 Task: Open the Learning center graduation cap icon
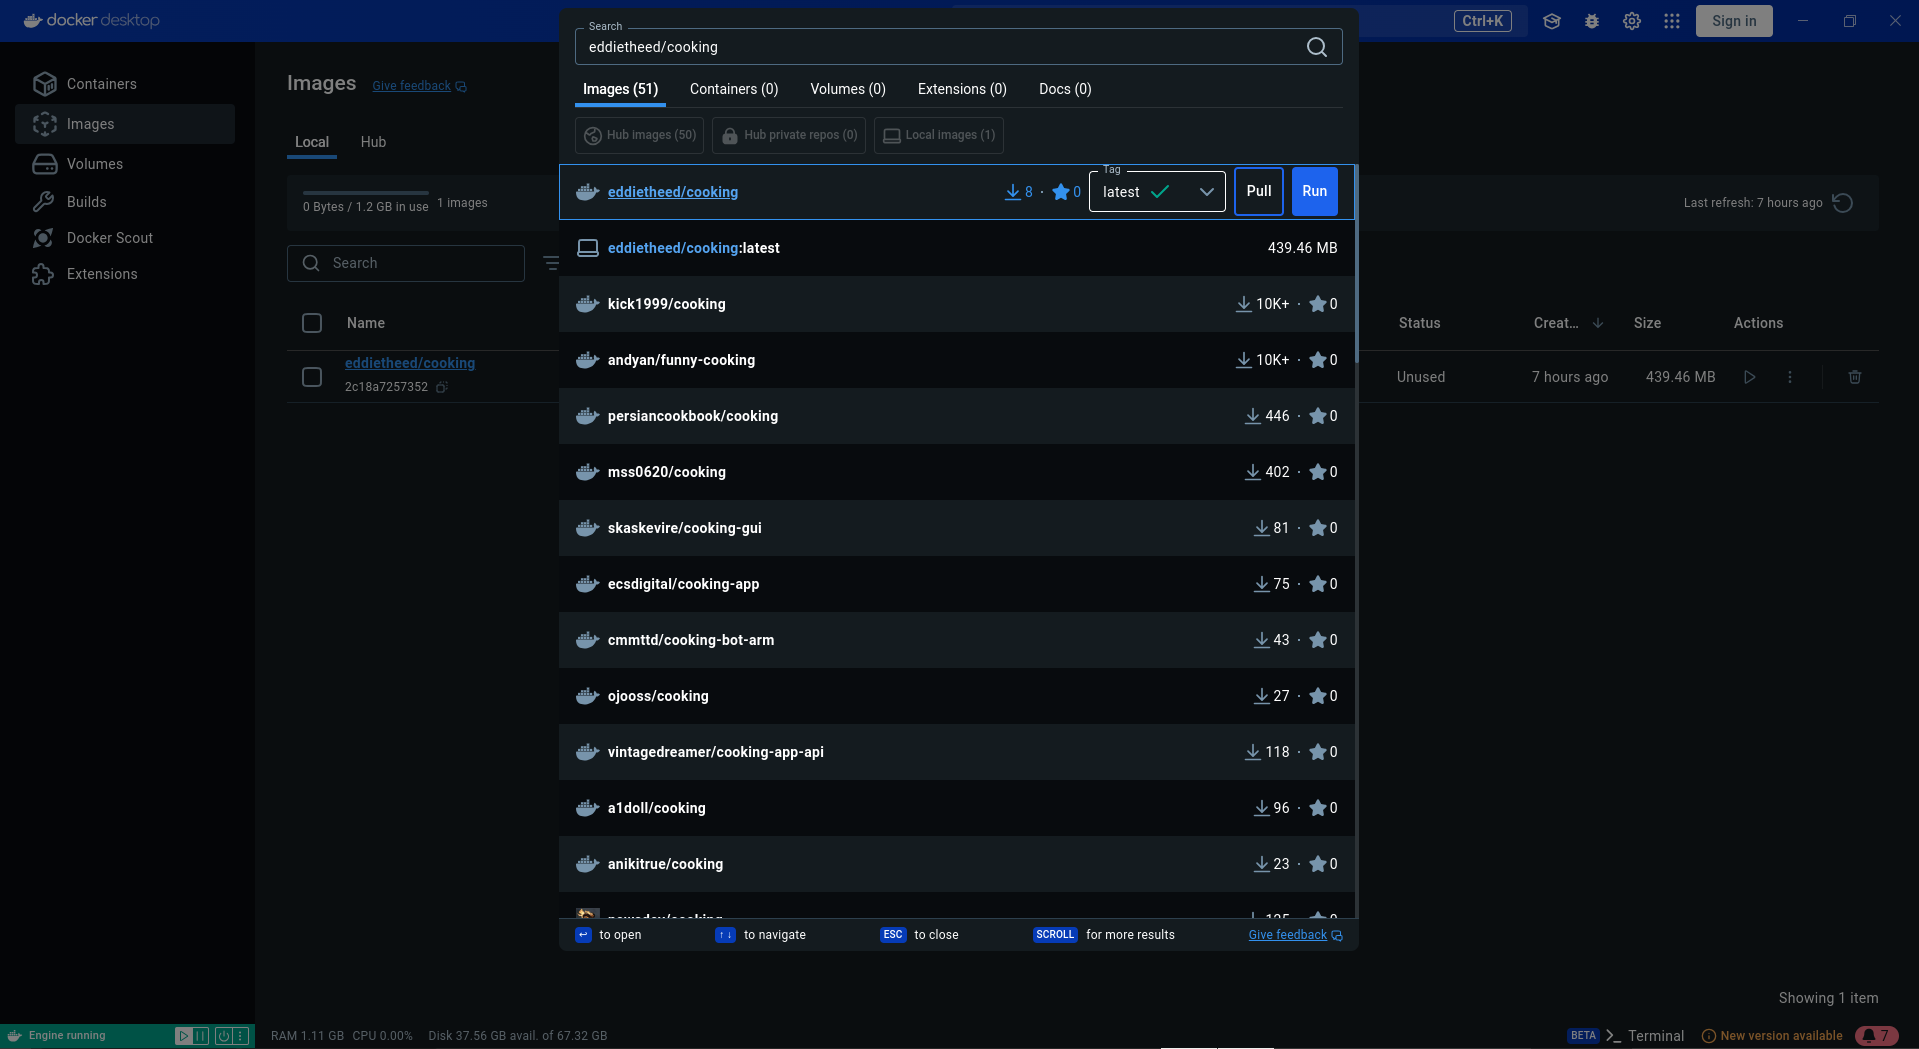[1552, 21]
